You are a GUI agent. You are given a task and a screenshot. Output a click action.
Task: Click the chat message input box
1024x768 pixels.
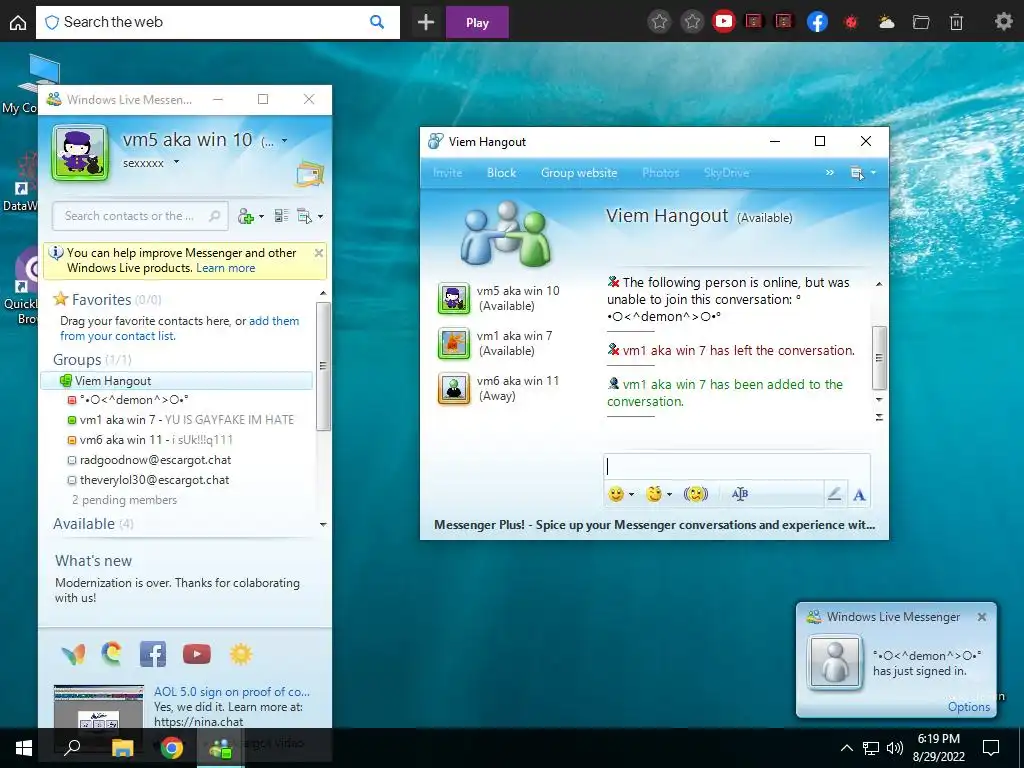pyautogui.click(x=737, y=467)
